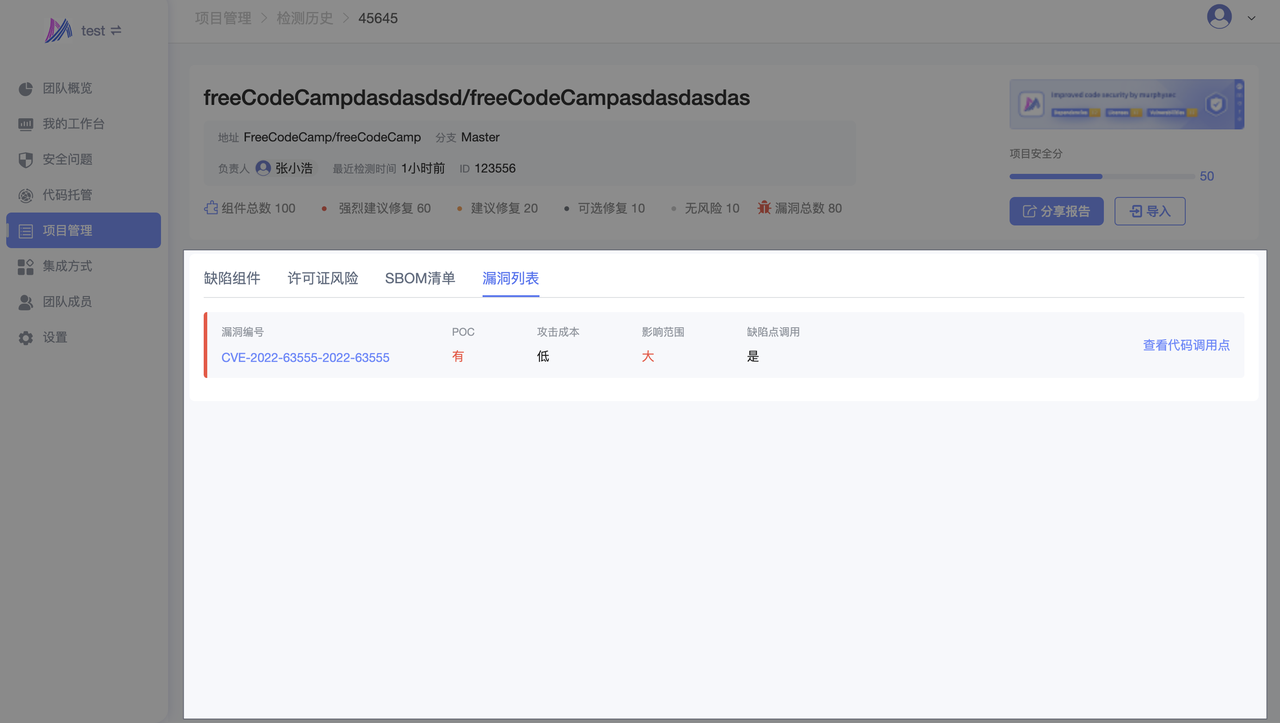Image resolution: width=1280 pixels, height=723 pixels.
Task: Click the Team Overview pie chart icon
Action: (26, 89)
